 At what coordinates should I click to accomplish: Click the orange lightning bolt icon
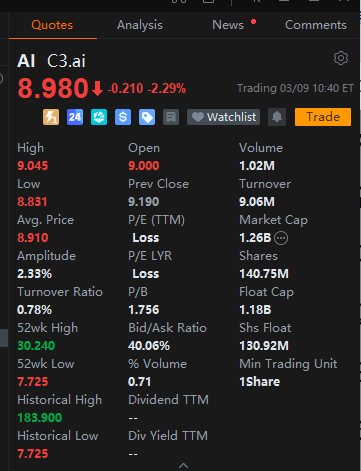(x=51, y=117)
